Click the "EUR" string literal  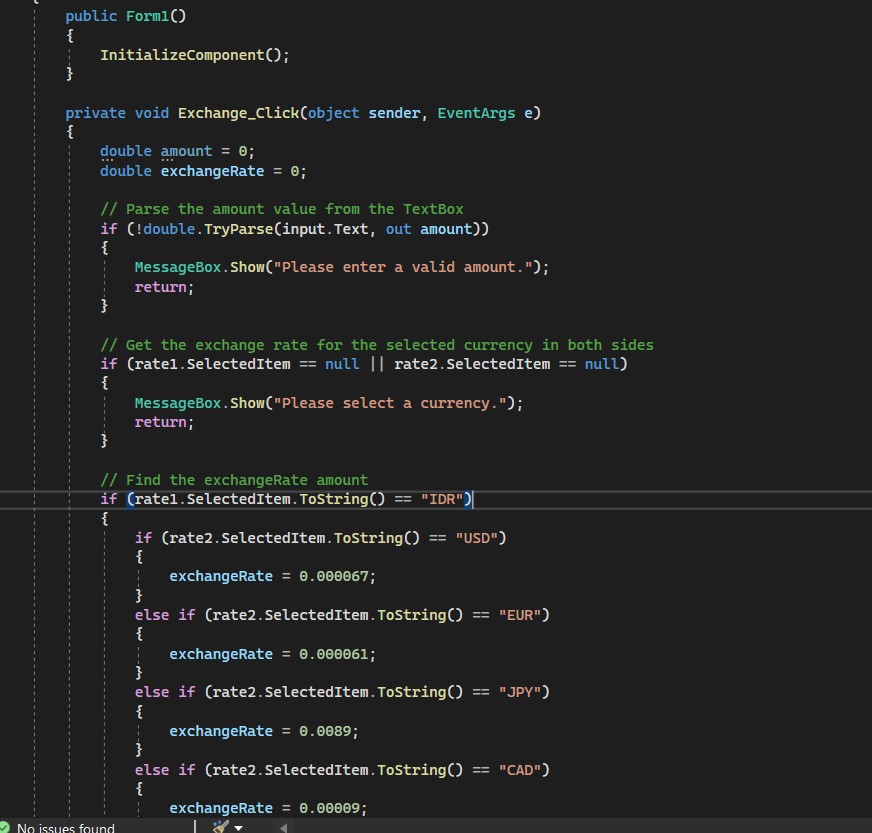pos(519,615)
